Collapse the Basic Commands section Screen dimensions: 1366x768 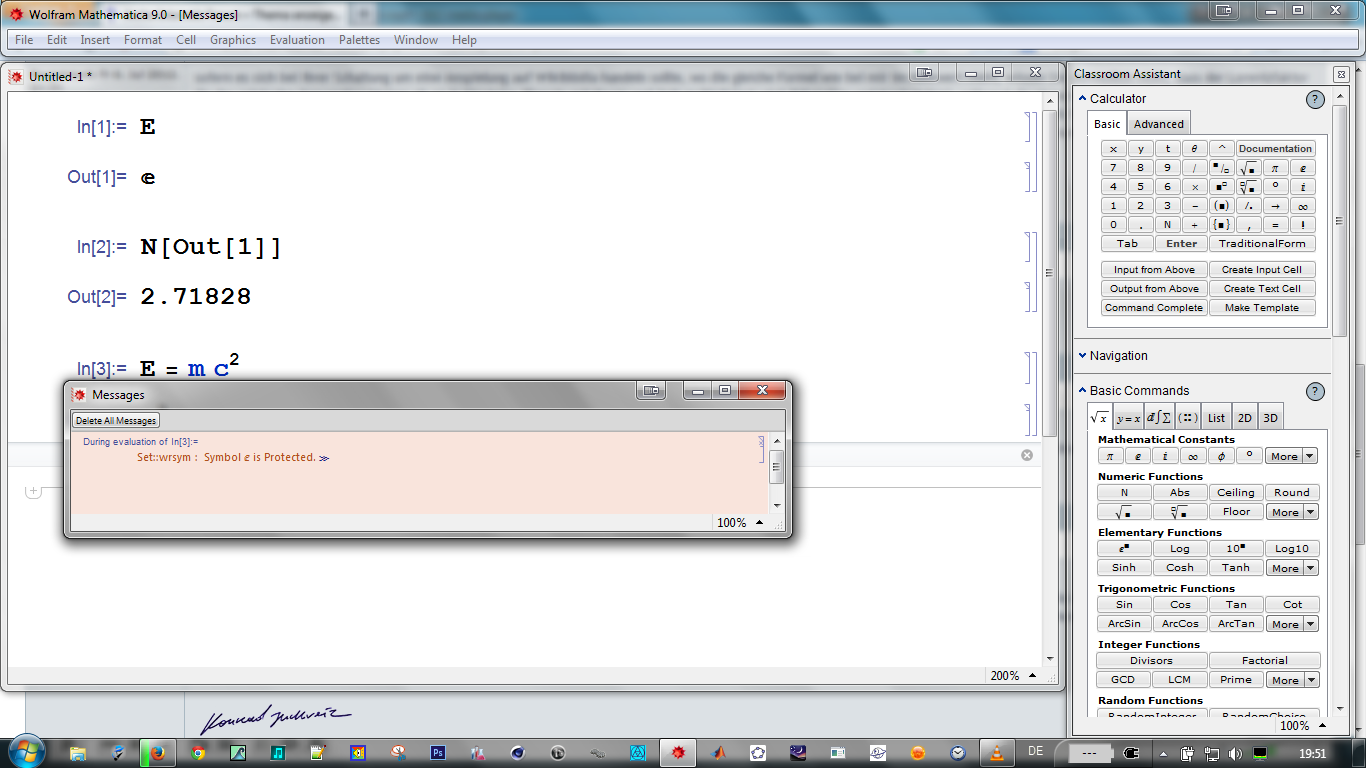point(1082,391)
